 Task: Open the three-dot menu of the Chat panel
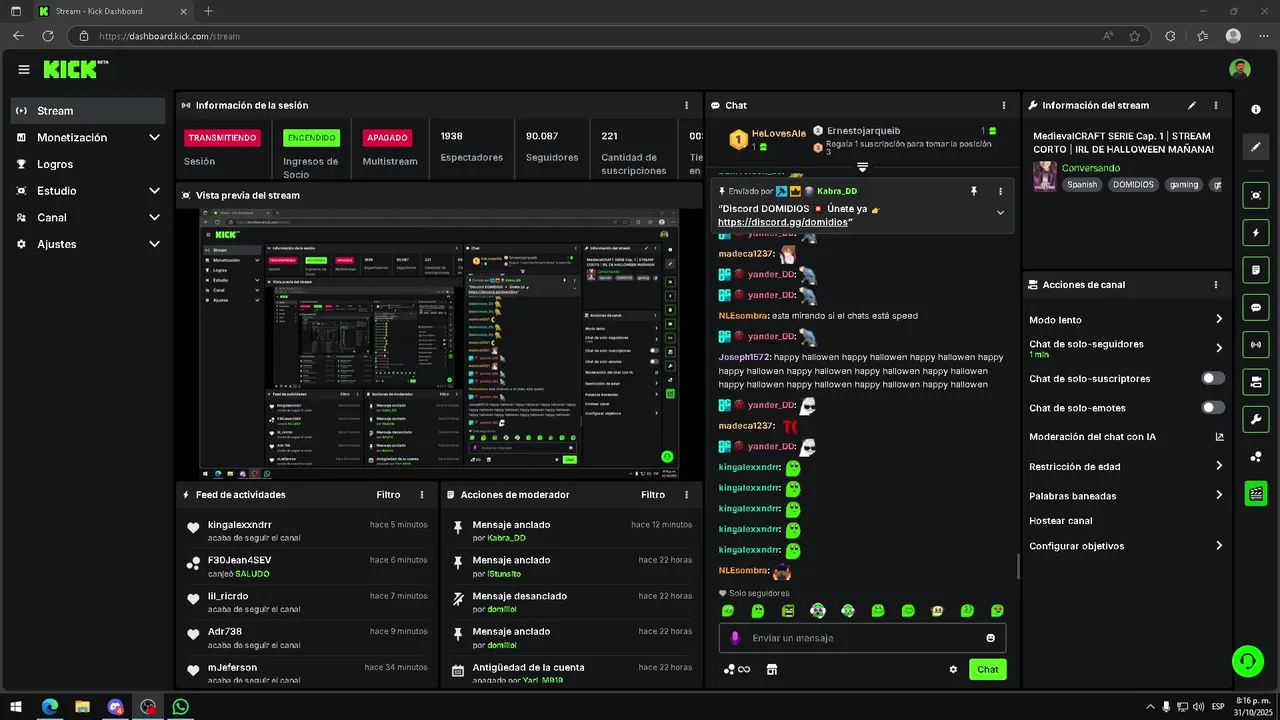pyautogui.click(x=1004, y=105)
